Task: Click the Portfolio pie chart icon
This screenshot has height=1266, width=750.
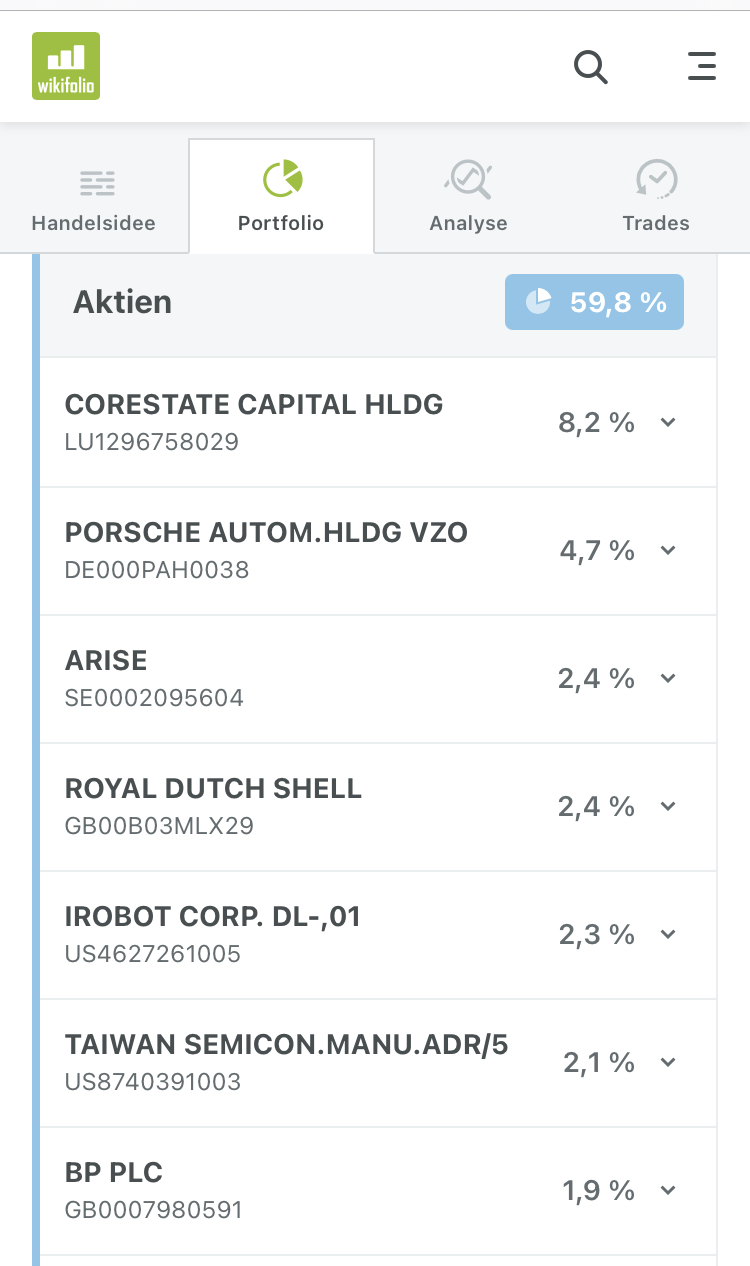Action: pyautogui.click(x=281, y=181)
